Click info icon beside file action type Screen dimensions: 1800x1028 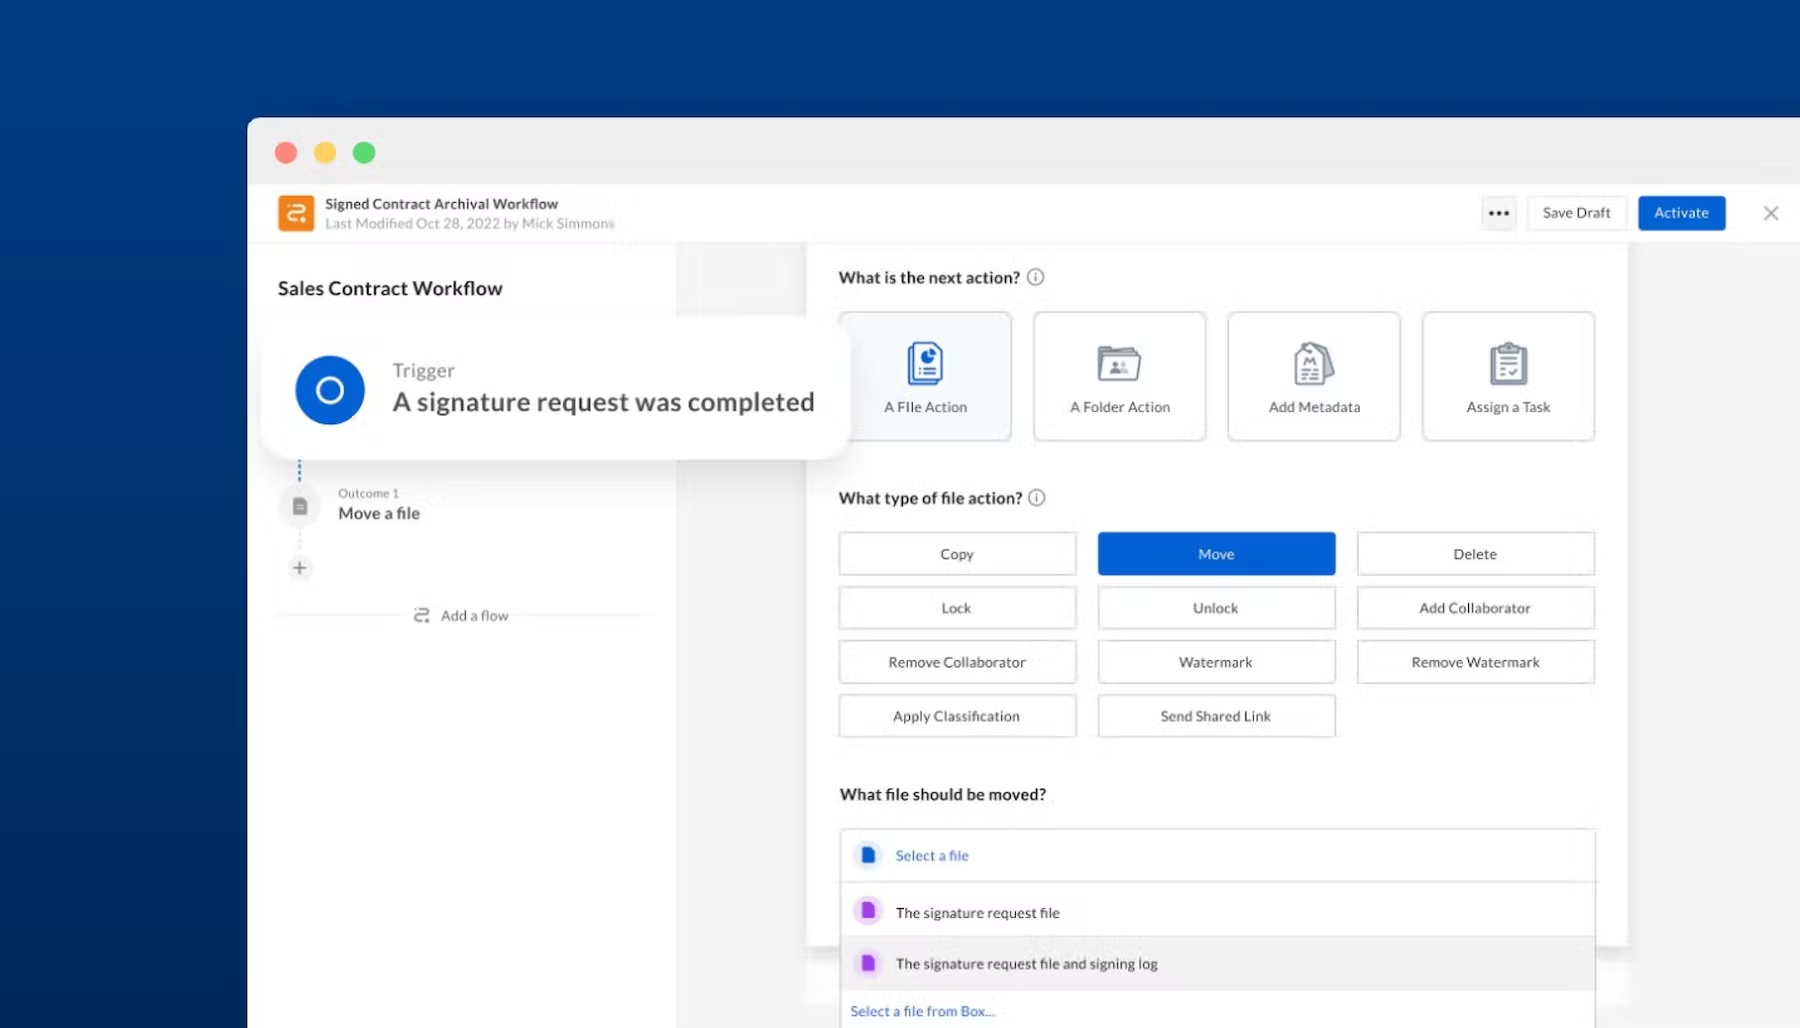click(x=1037, y=497)
